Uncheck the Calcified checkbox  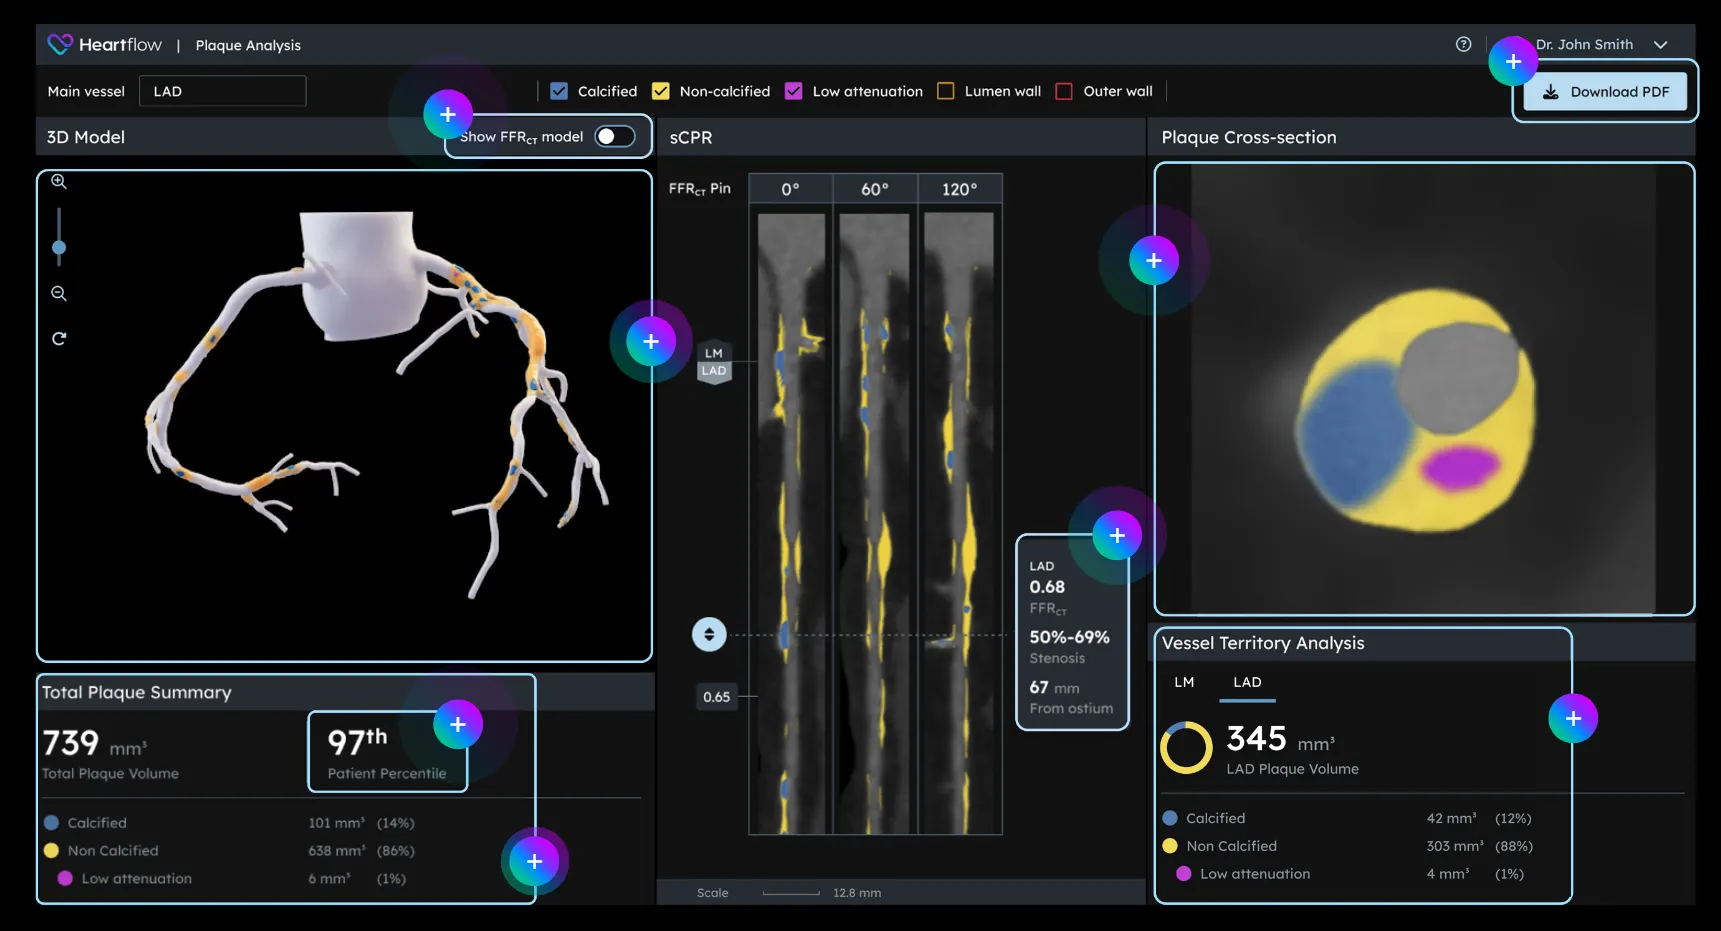(559, 91)
